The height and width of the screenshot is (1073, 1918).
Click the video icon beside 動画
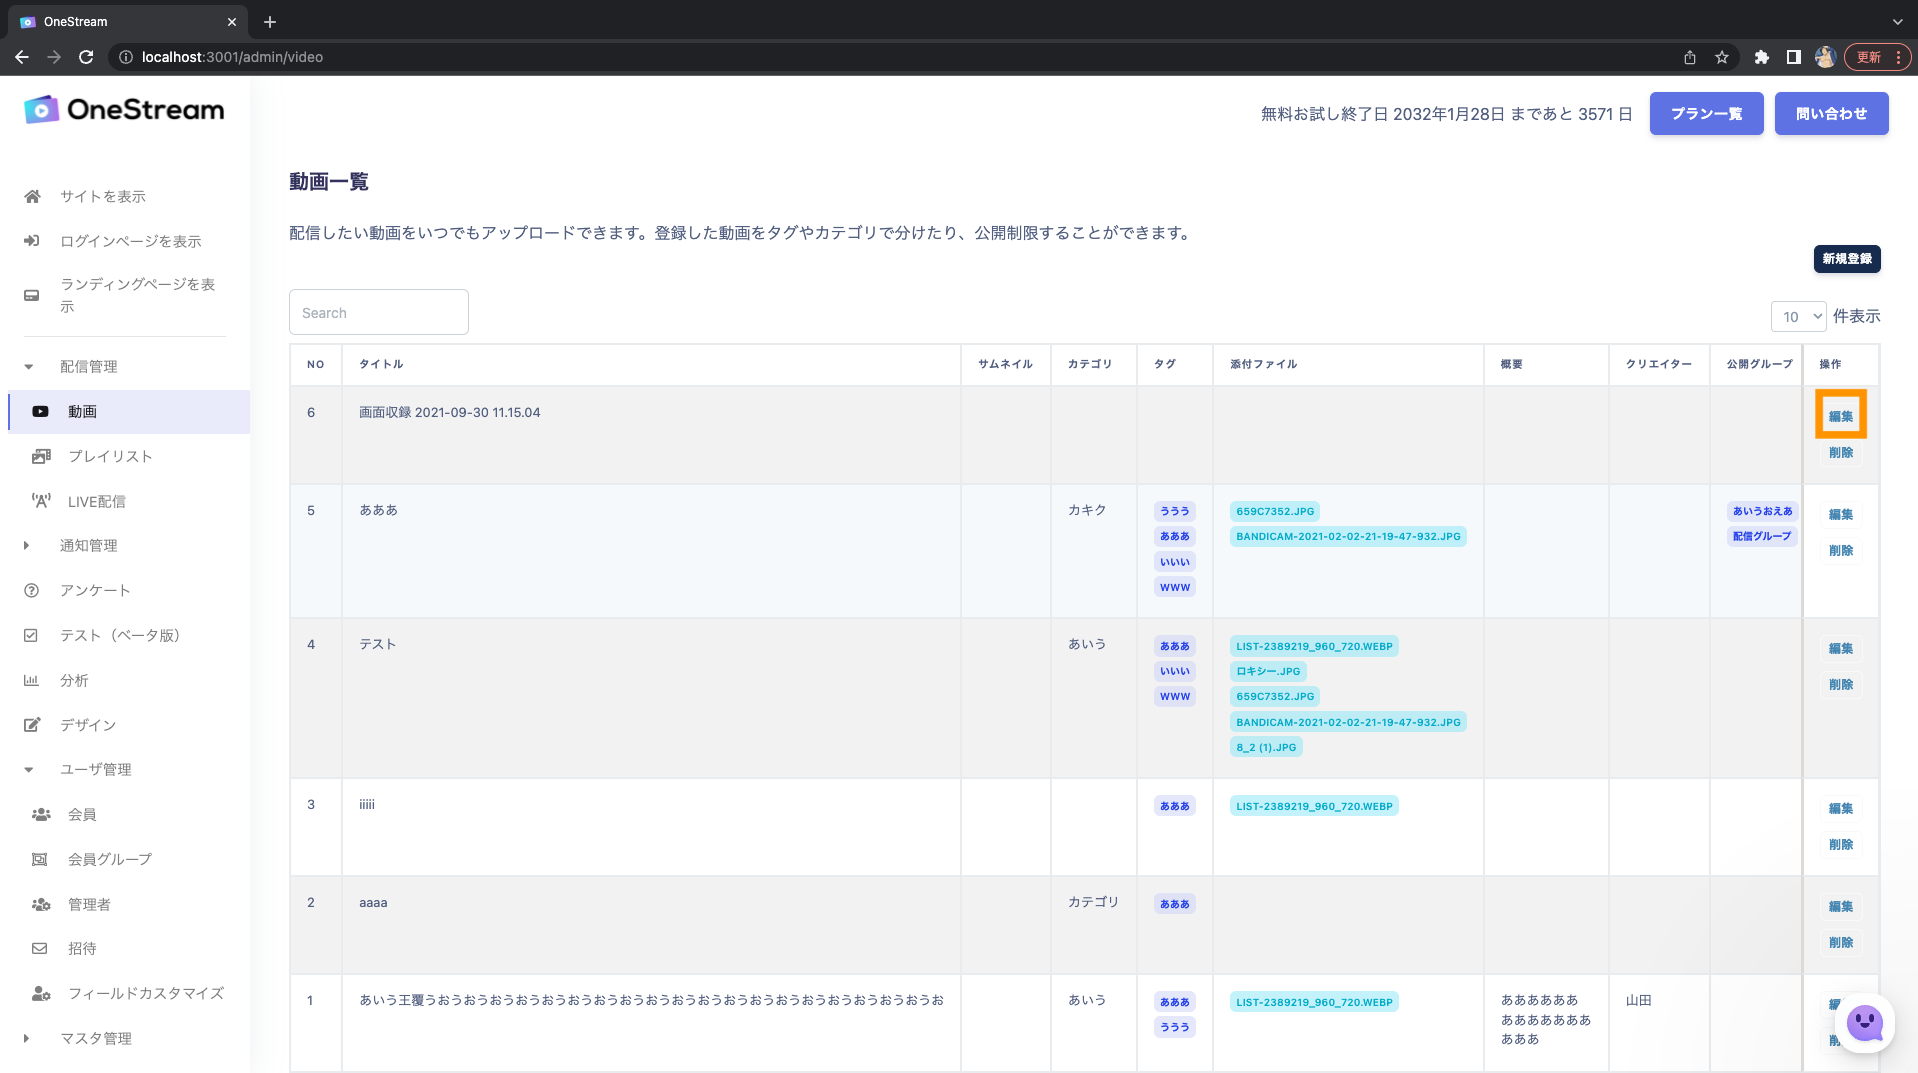(40, 411)
